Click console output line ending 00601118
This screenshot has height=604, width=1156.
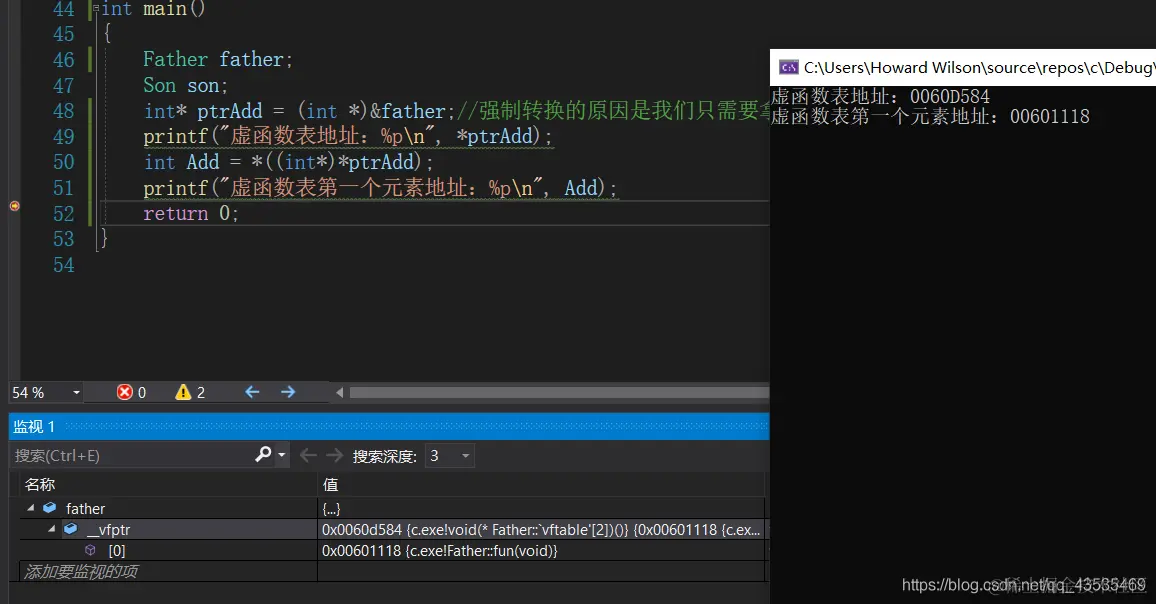930,117
